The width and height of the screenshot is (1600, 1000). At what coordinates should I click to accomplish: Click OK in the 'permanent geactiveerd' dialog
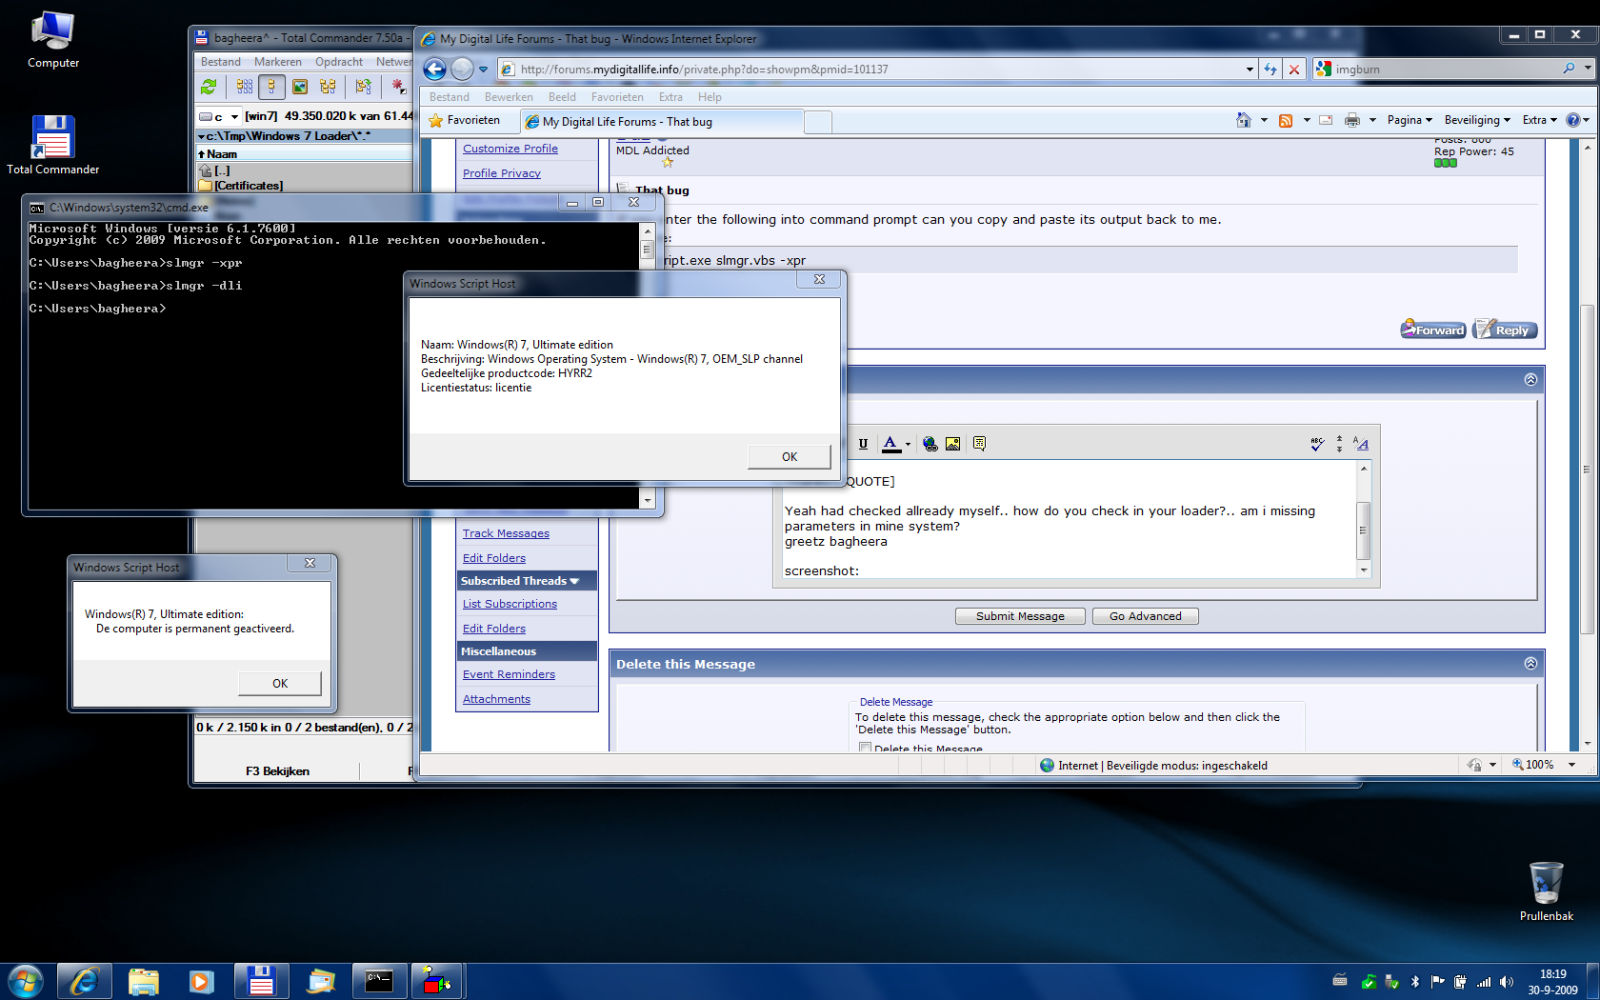pyautogui.click(x=280, y=684)
